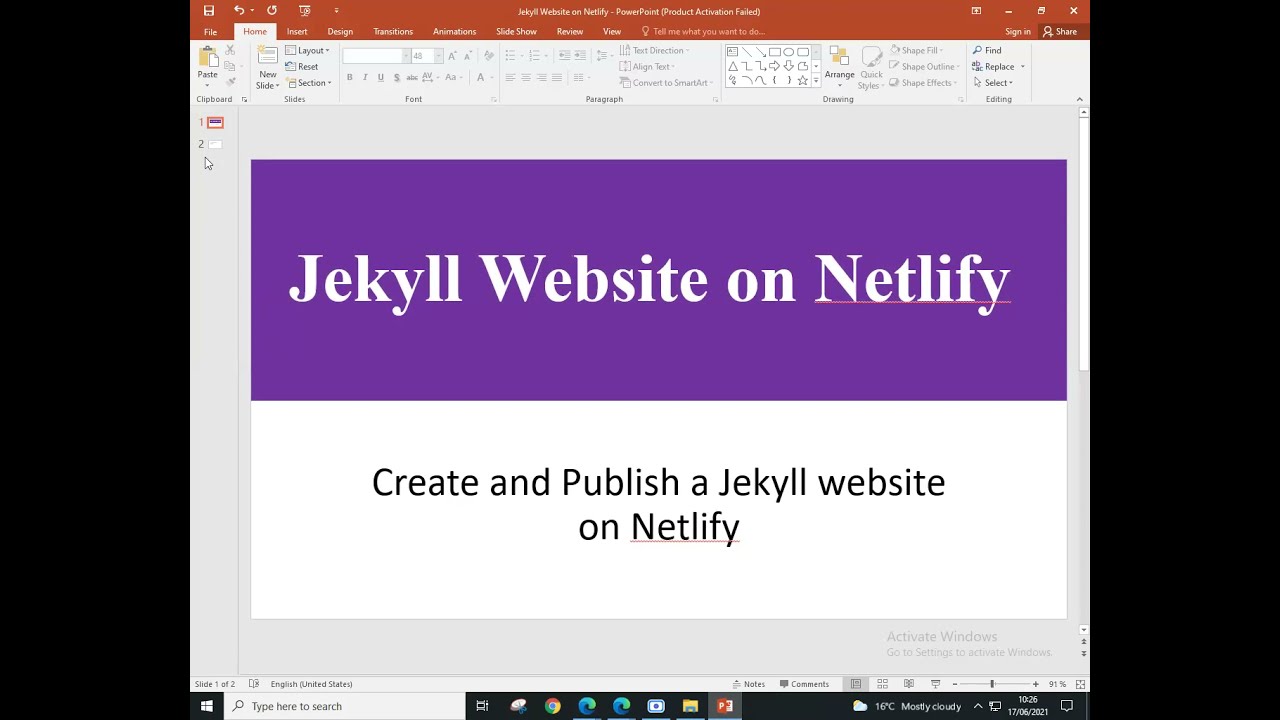Screen dimensions: 1280x720
Task: Click the Format Painter icon
Action: pos(230,82)
